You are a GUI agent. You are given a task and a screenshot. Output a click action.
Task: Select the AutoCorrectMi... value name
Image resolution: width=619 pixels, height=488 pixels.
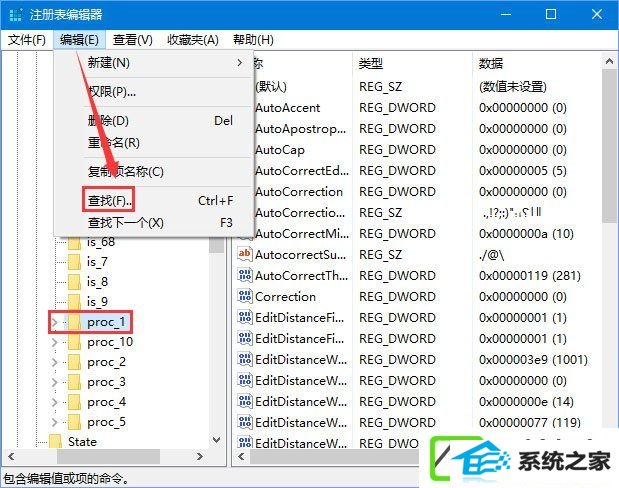[302, 233]
